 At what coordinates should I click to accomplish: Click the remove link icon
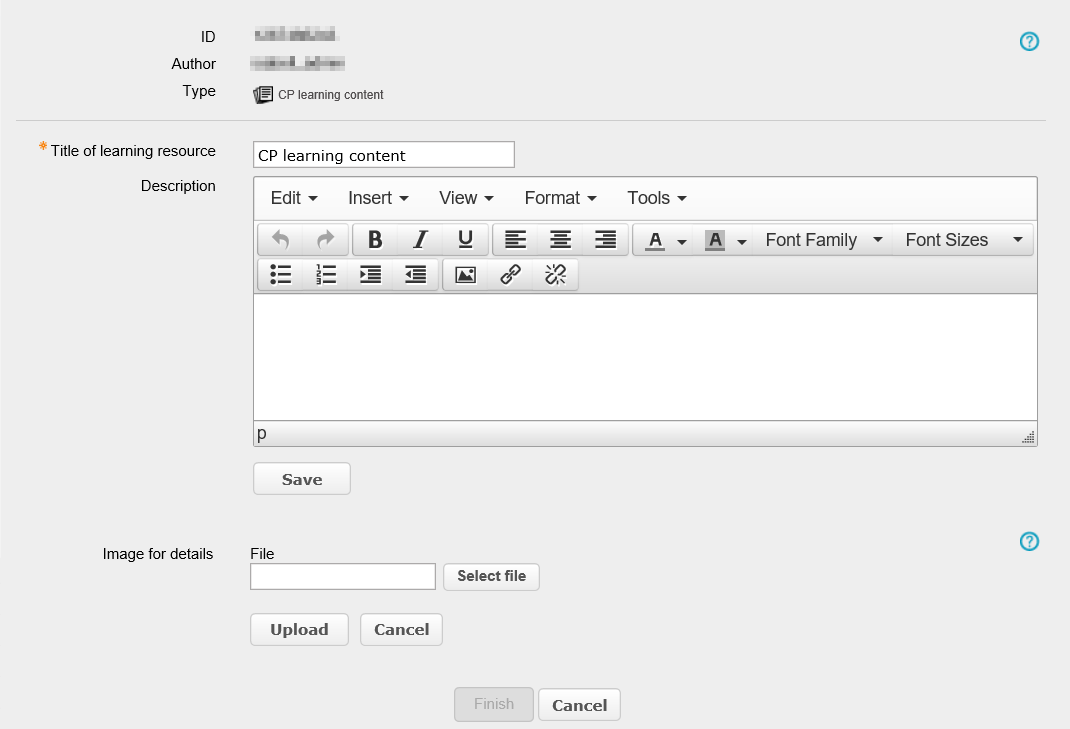[x=555, y=275]
